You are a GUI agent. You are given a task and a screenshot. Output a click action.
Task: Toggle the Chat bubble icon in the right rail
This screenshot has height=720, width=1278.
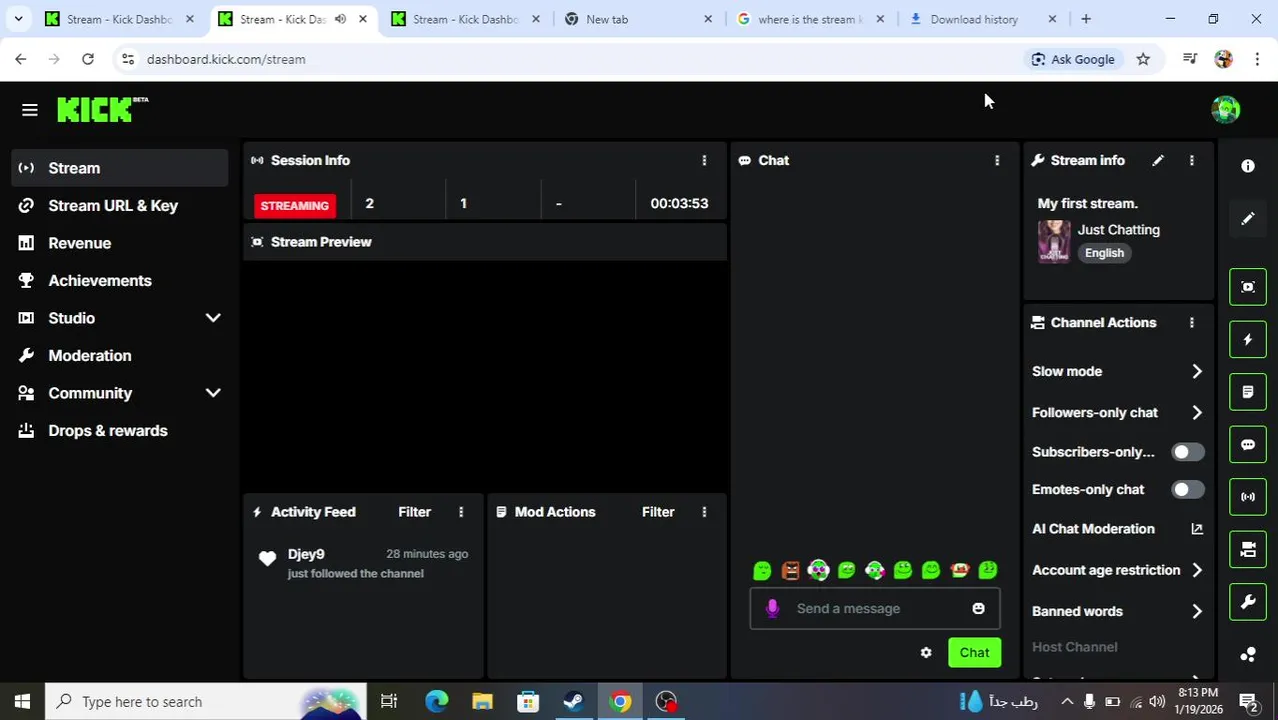pyautogui.click(x=1248, y=445)
